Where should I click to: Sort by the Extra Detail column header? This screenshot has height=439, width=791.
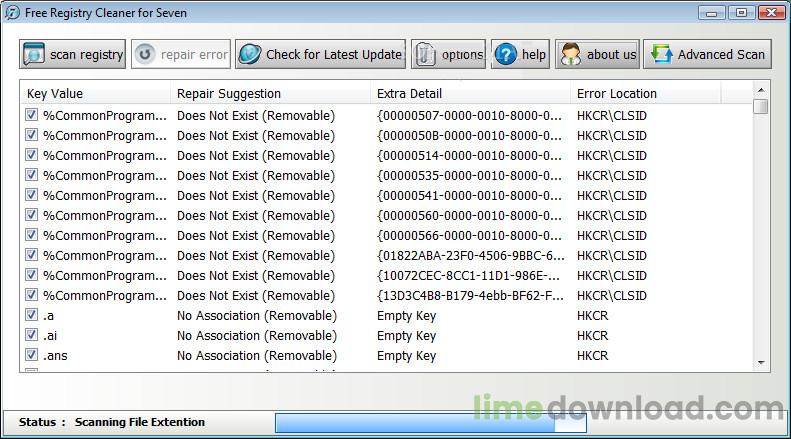coord(470,93)
